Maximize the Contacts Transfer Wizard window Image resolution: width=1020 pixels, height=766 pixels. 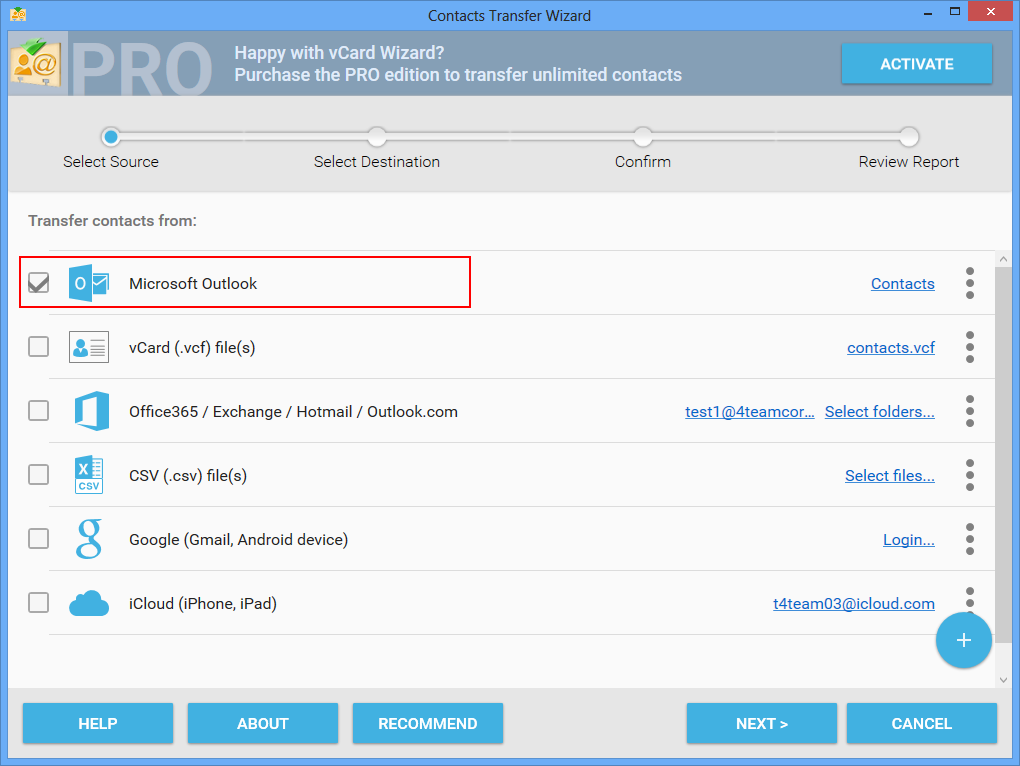click(955, 11)
